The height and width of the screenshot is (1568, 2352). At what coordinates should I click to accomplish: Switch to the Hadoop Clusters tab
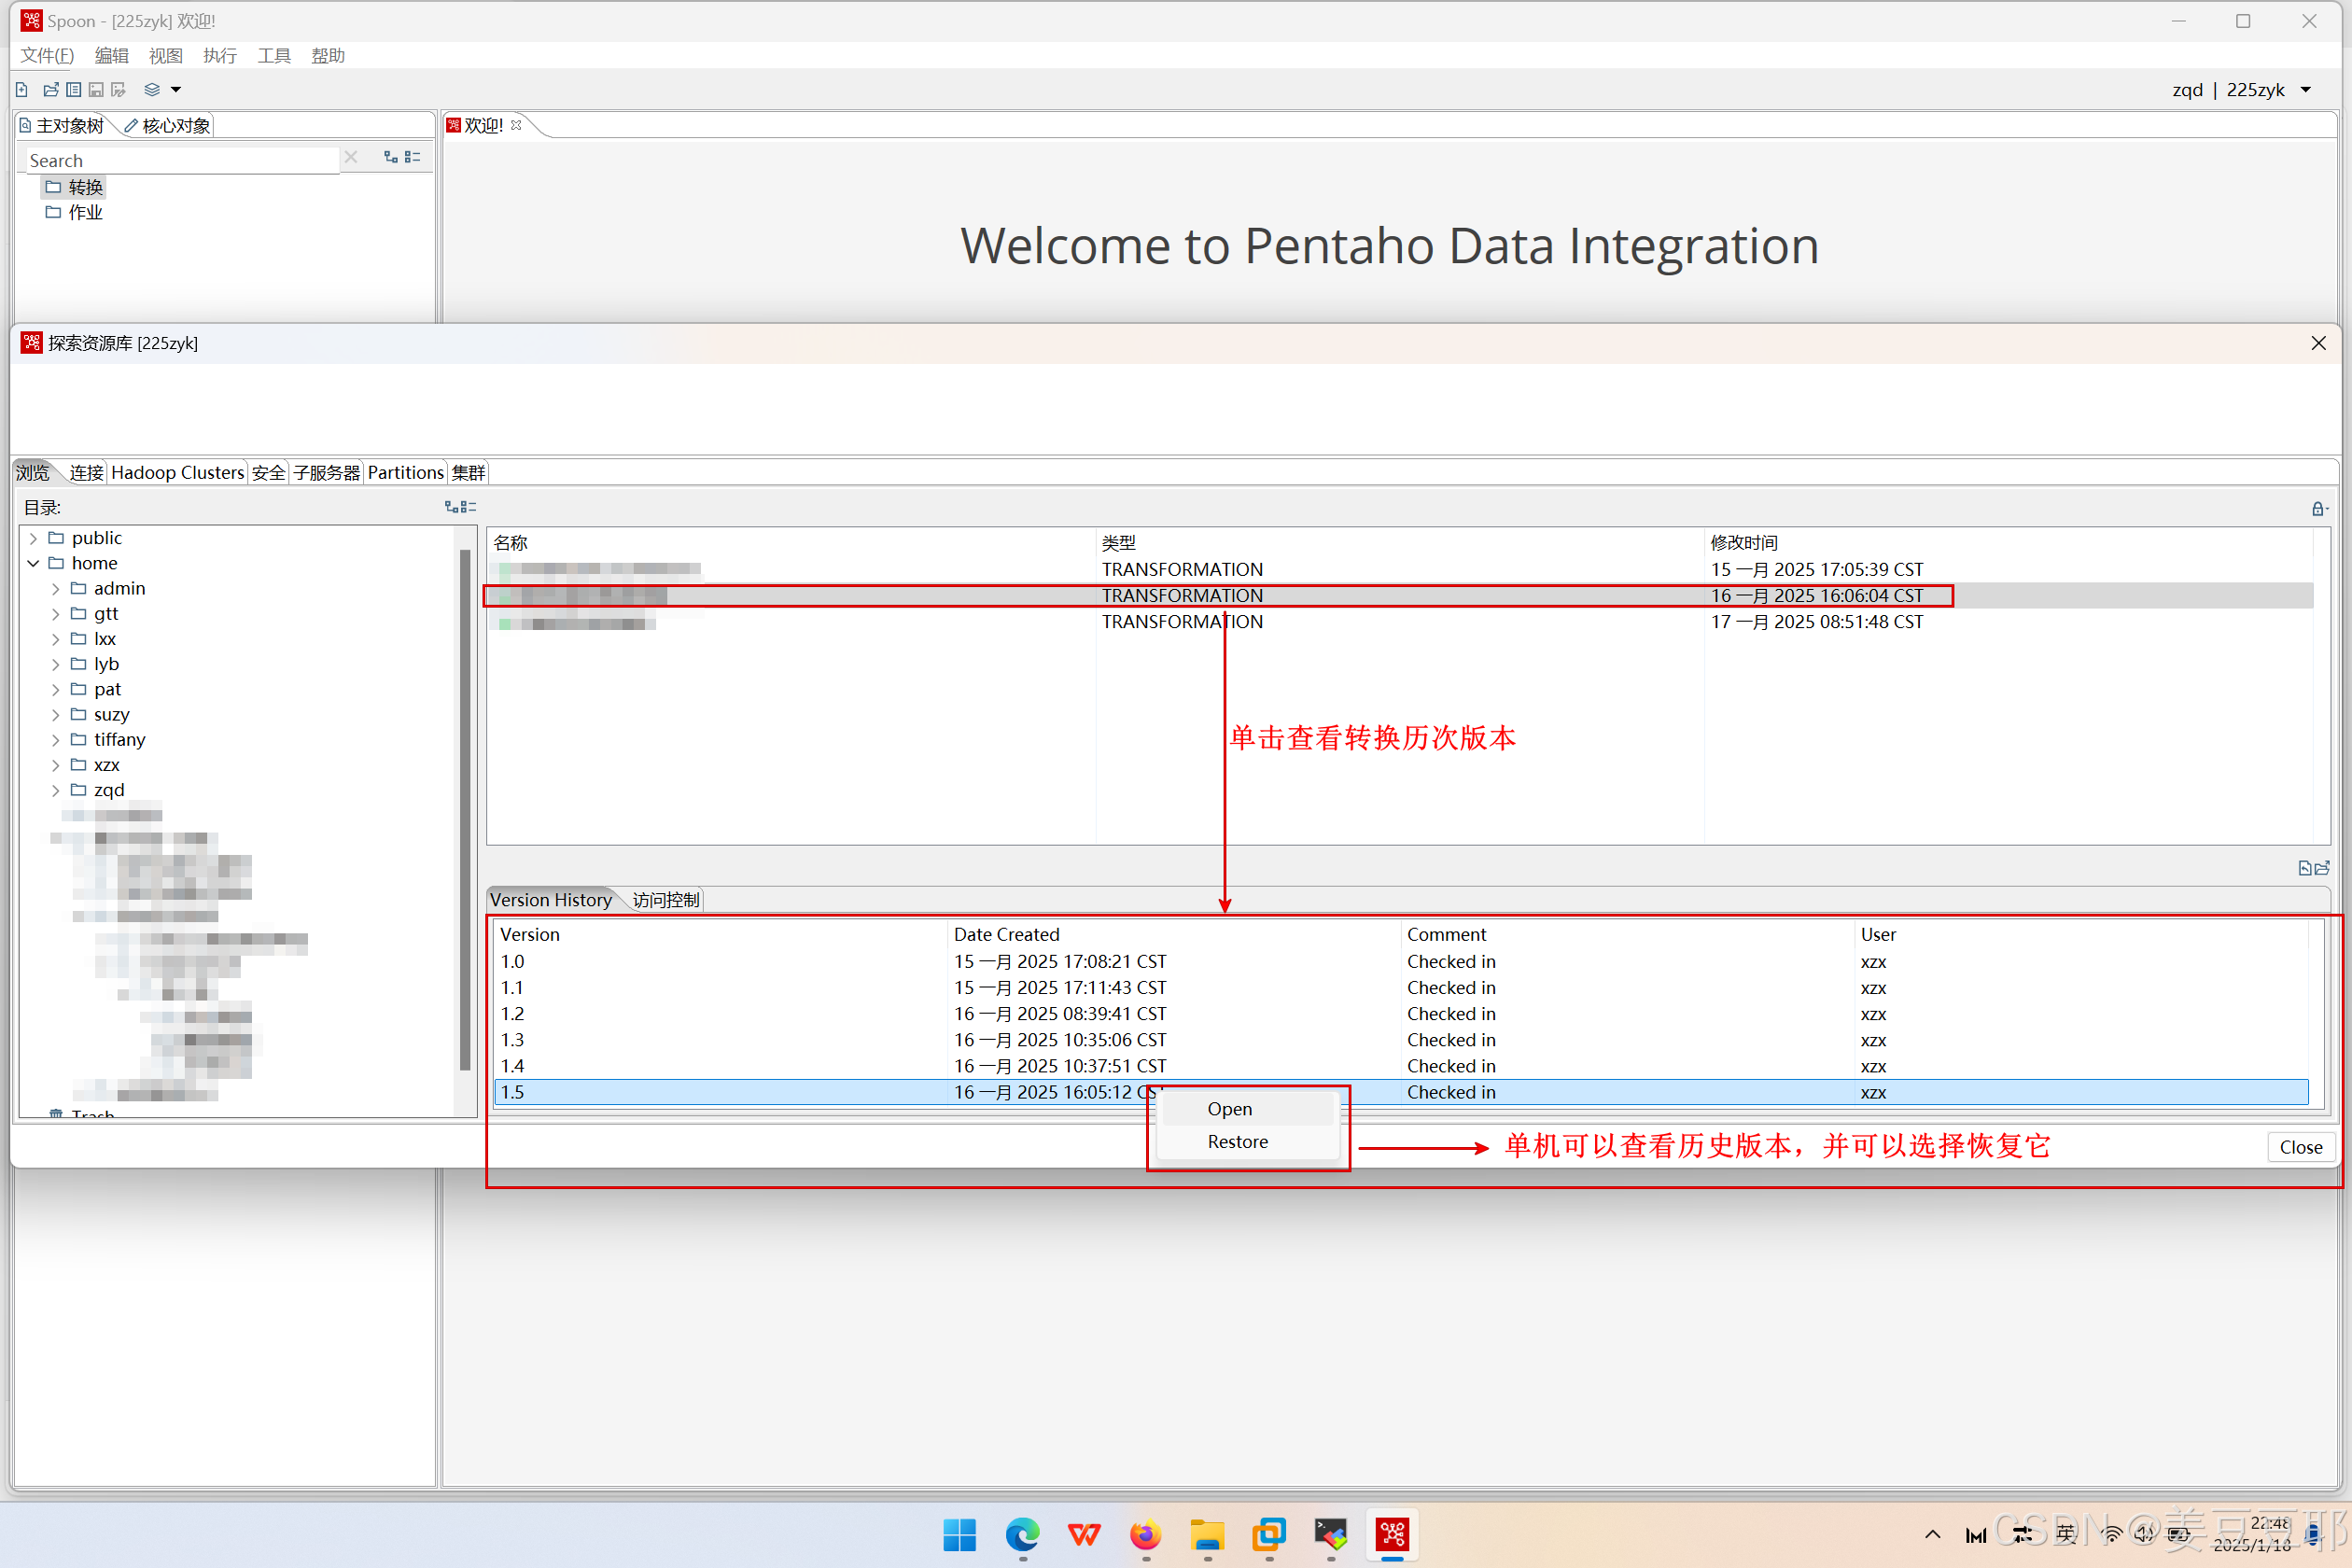tap(177, 472)
